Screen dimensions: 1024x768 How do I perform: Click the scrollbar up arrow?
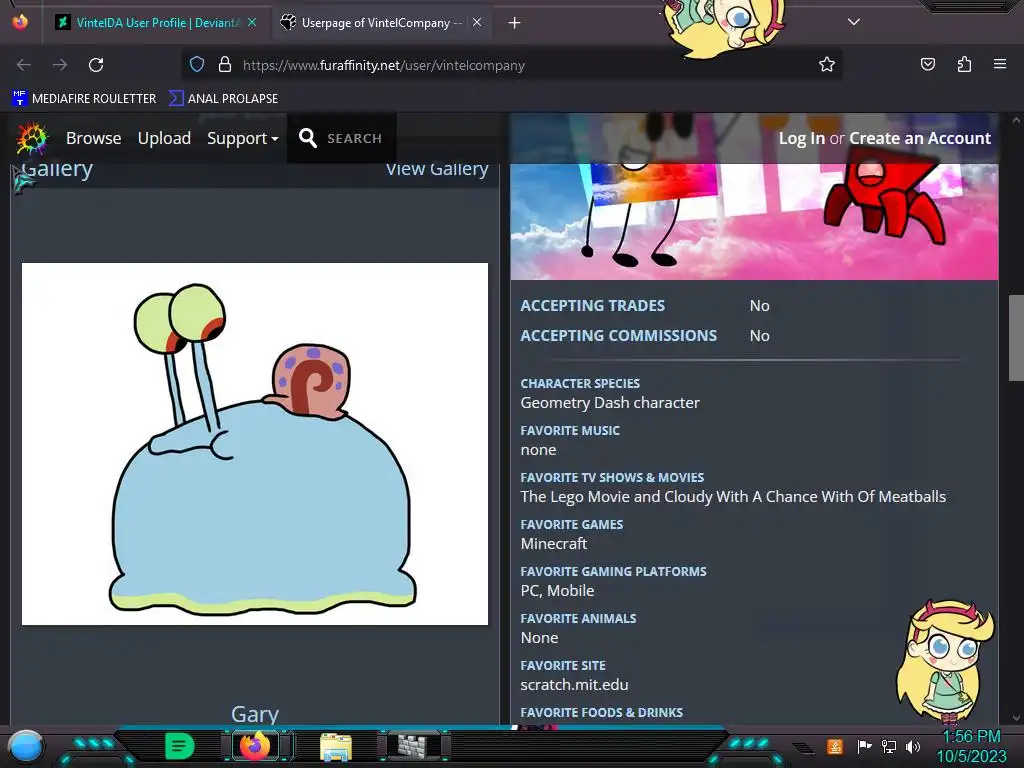1016,120
